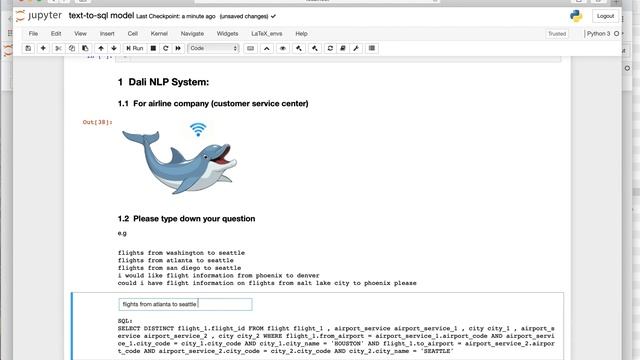Move selected cell down arrow
Image resolution: width=640 pixels, height=360 pixels.
(114, 48)
